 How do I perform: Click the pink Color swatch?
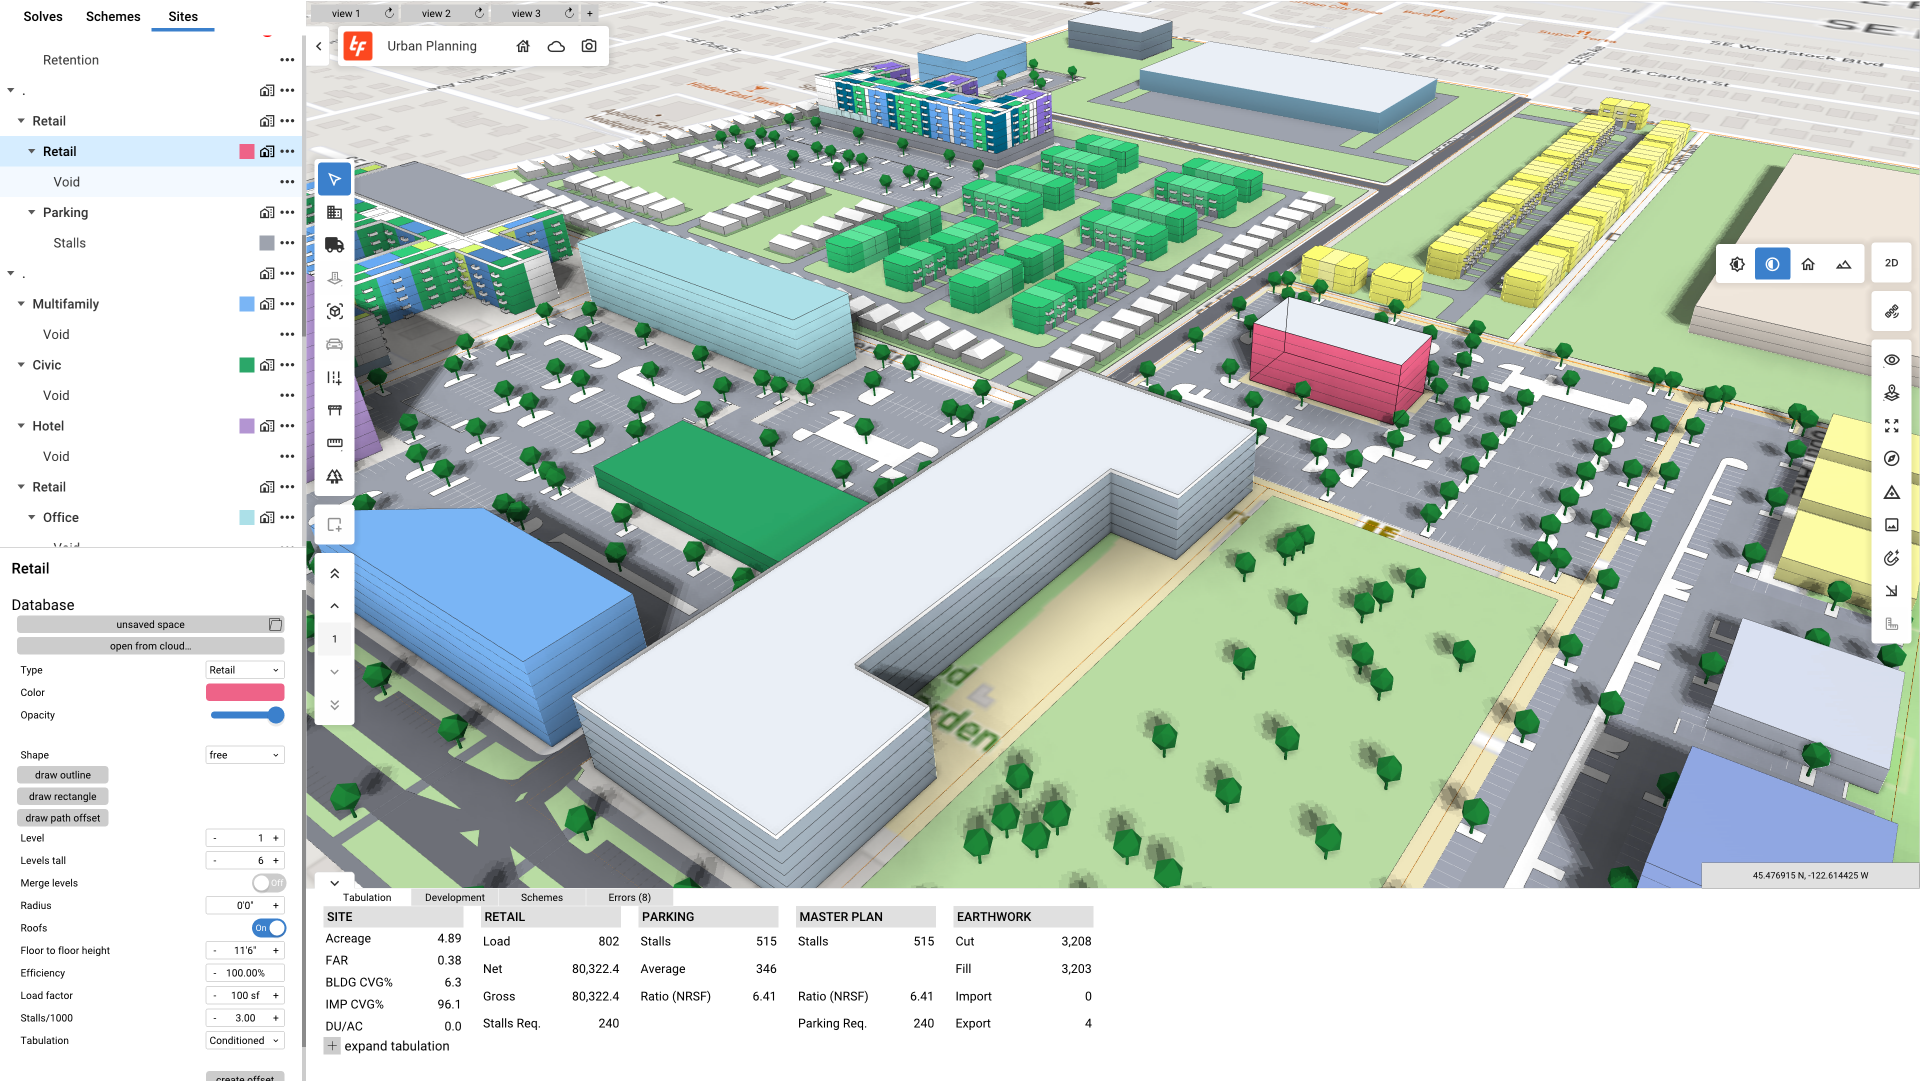(245, 692)
